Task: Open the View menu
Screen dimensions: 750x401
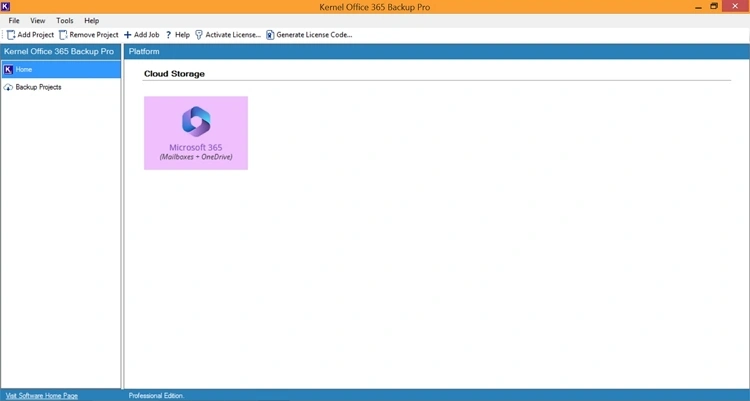Action: click(x=38, y=21)
